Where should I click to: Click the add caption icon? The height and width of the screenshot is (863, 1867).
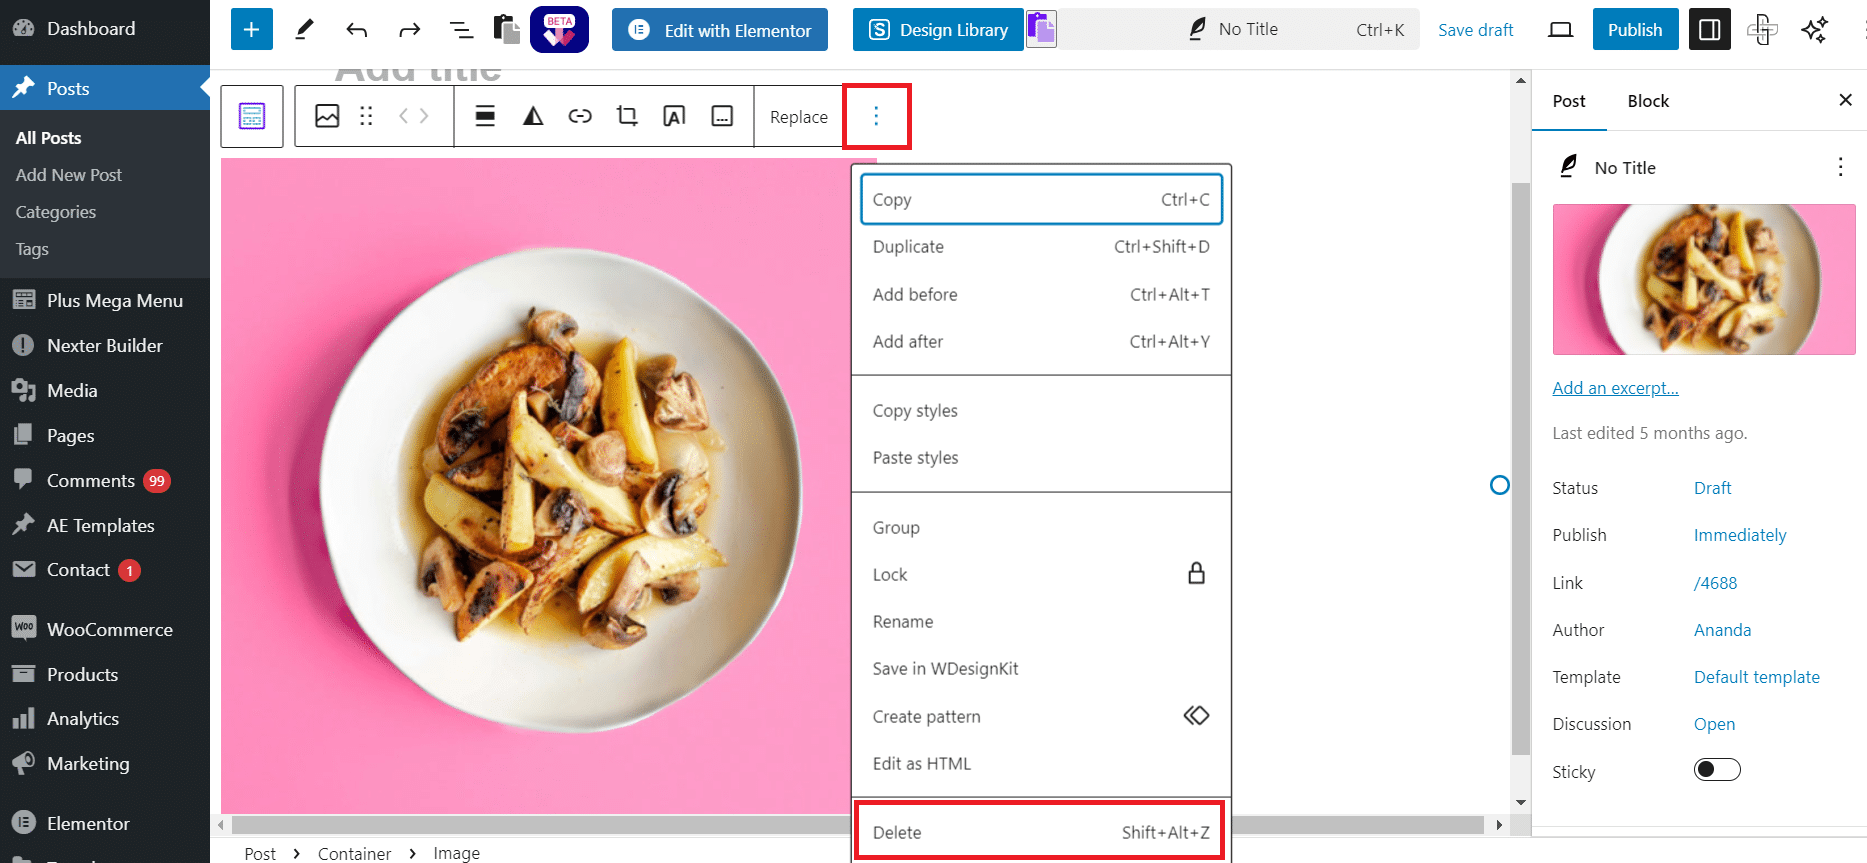[x=722, y=116]
